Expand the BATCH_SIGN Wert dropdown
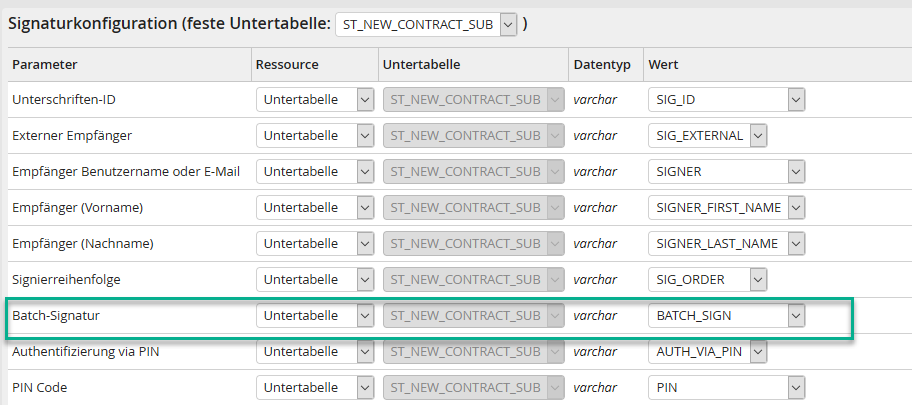912x405 pixels. (726, 316)
